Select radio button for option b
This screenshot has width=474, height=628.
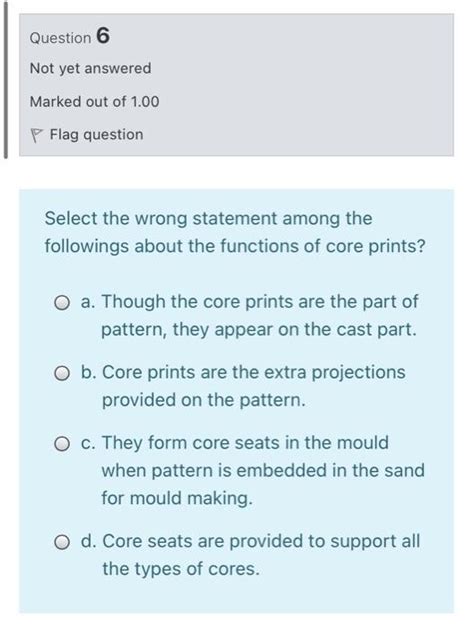(62, 374)
